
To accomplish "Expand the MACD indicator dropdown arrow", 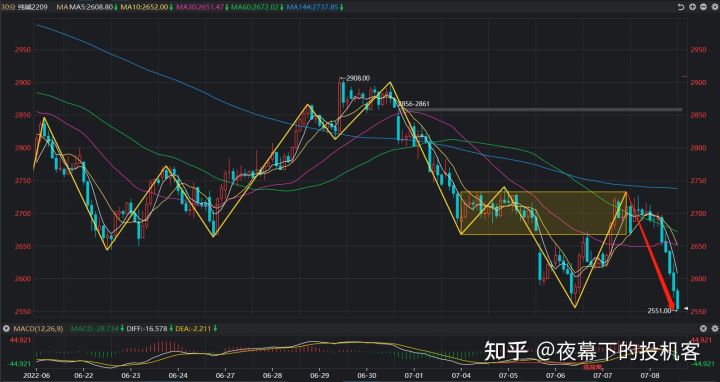I will (x=6, y=328).
